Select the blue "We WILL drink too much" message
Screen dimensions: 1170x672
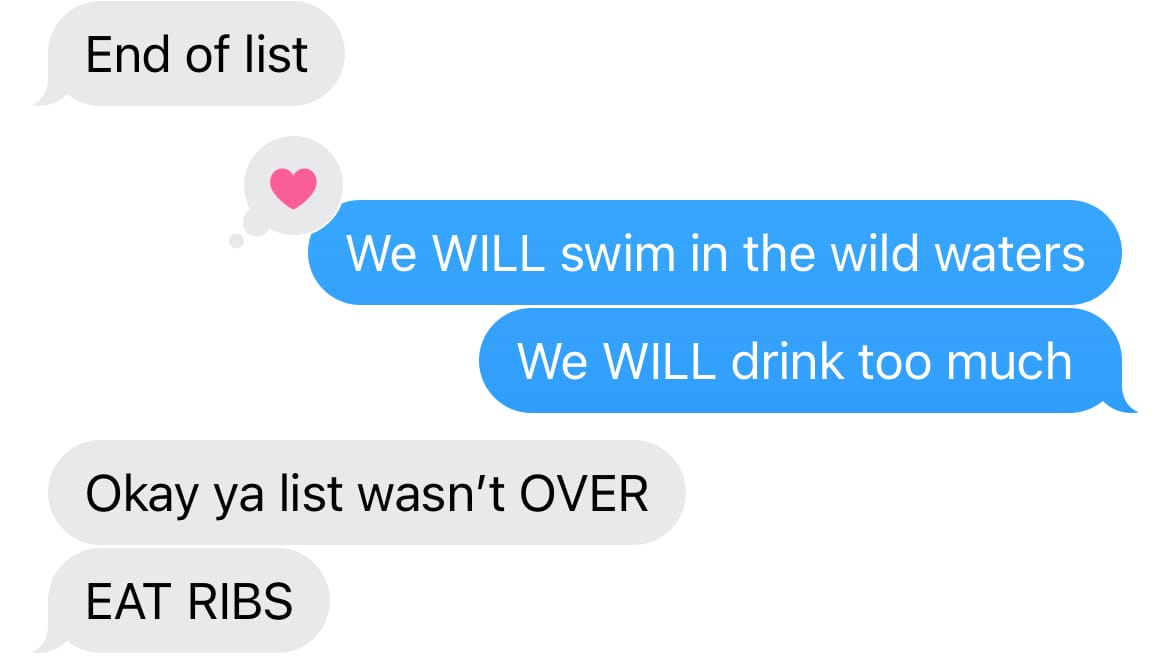coord(801,361)
